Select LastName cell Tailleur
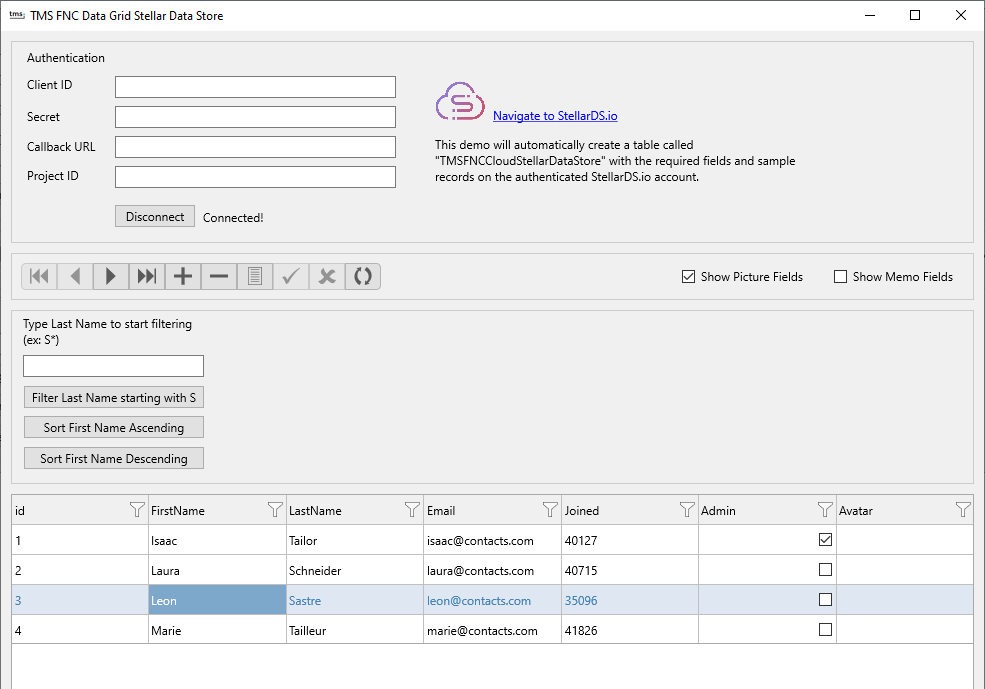This screenshot has width=985, height=689. 355,630
